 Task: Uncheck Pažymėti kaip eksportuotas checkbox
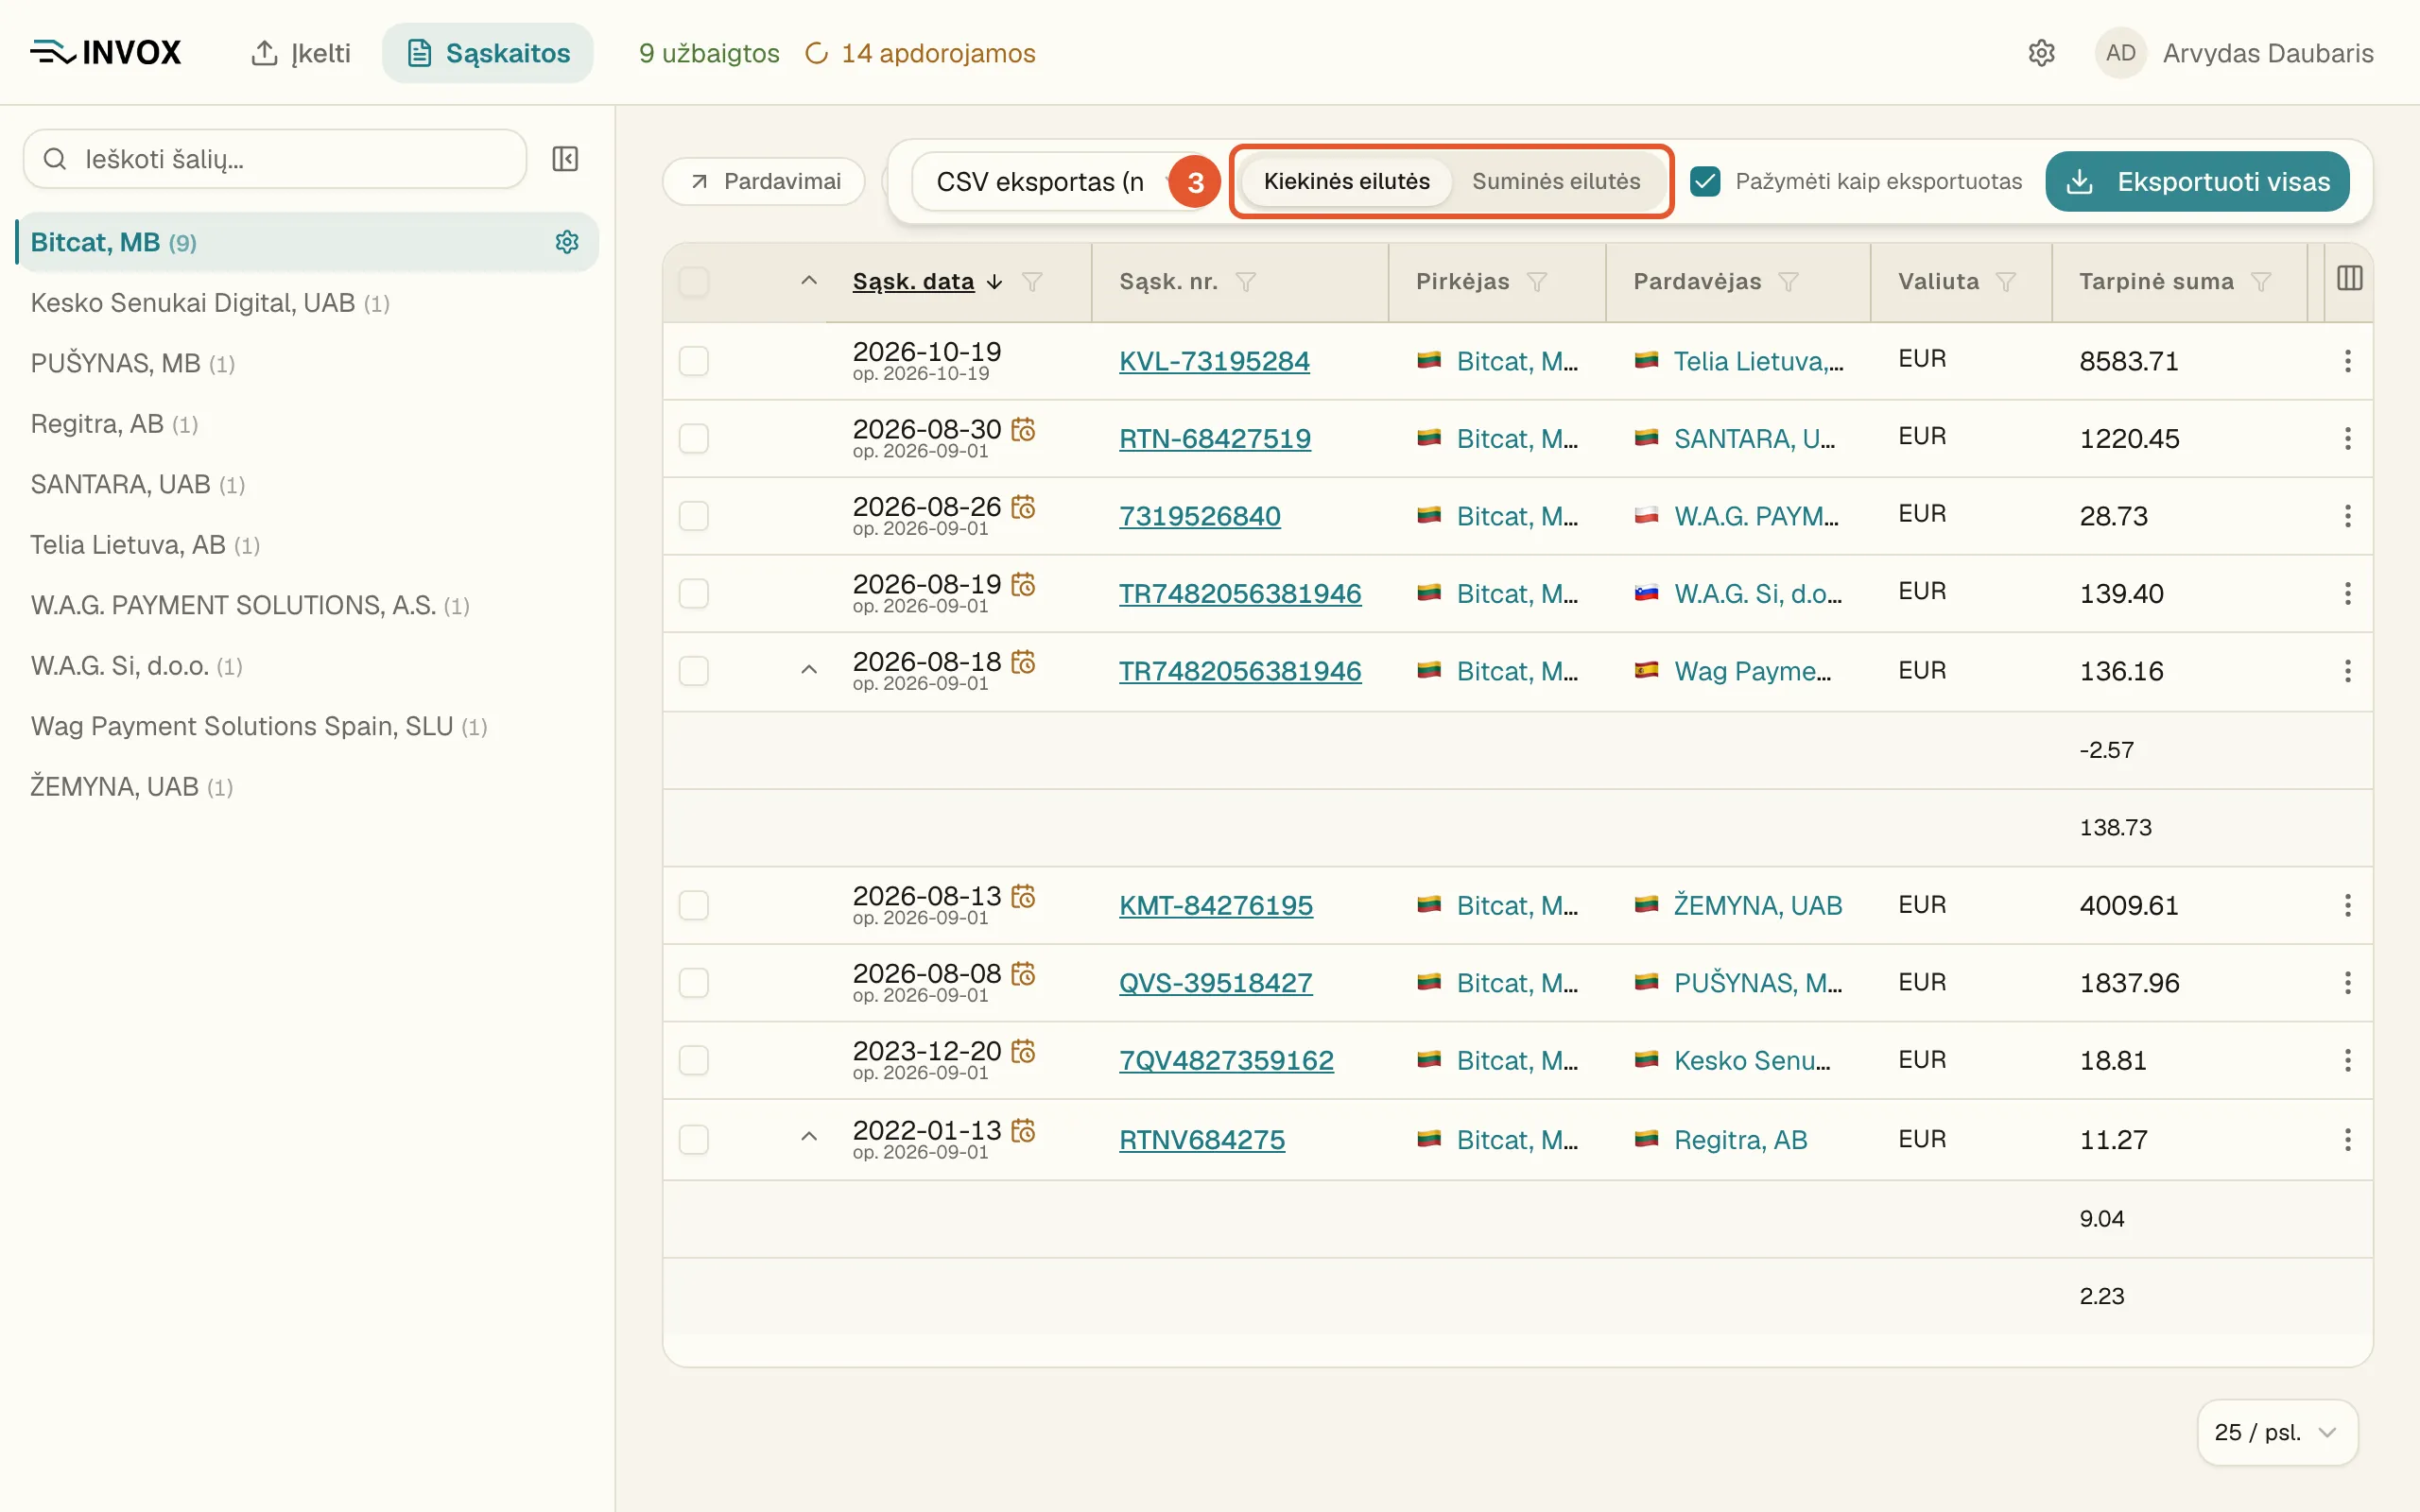[1705, 181]
